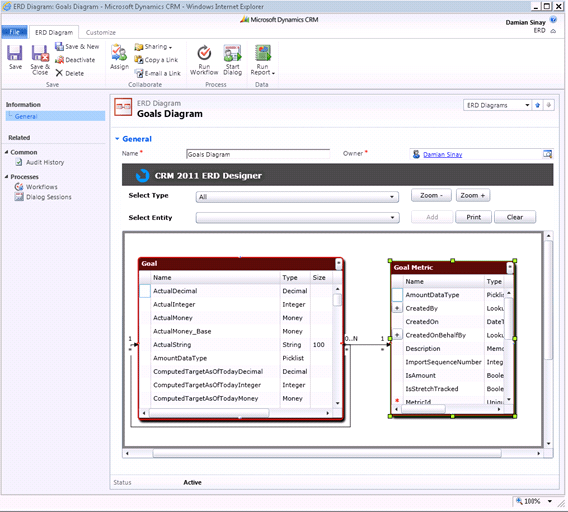The width and height of the screenshot is (568, 512).
Task: Click the Name input field
Action: [258, 154]
